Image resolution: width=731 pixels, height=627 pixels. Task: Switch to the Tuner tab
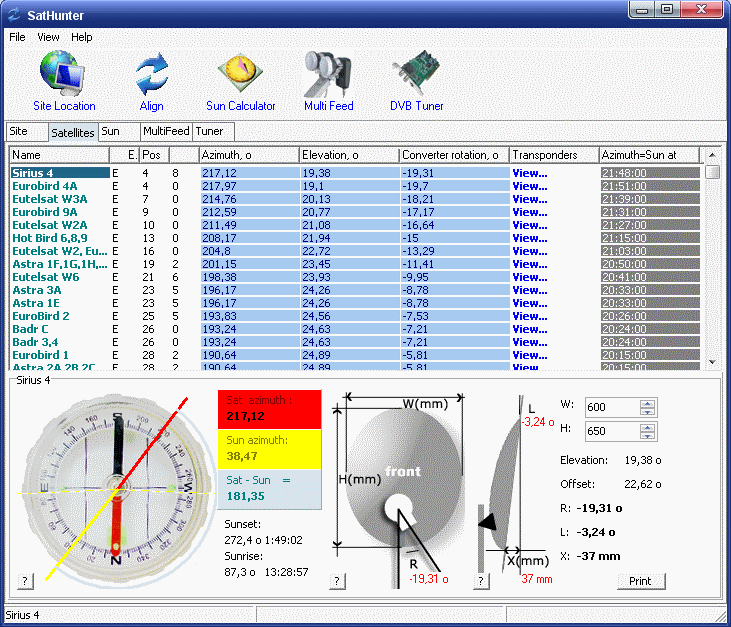tap(213, 131)
